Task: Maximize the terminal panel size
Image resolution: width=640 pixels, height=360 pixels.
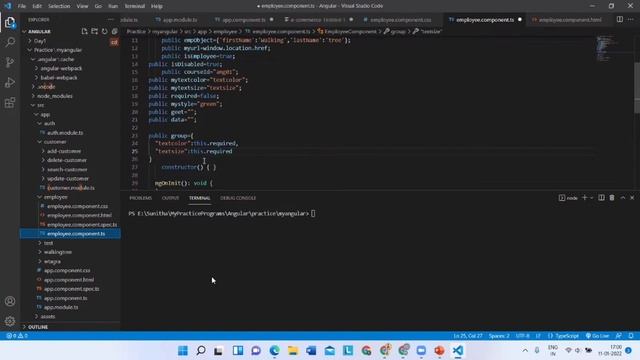Action: (x=623, y=198)
